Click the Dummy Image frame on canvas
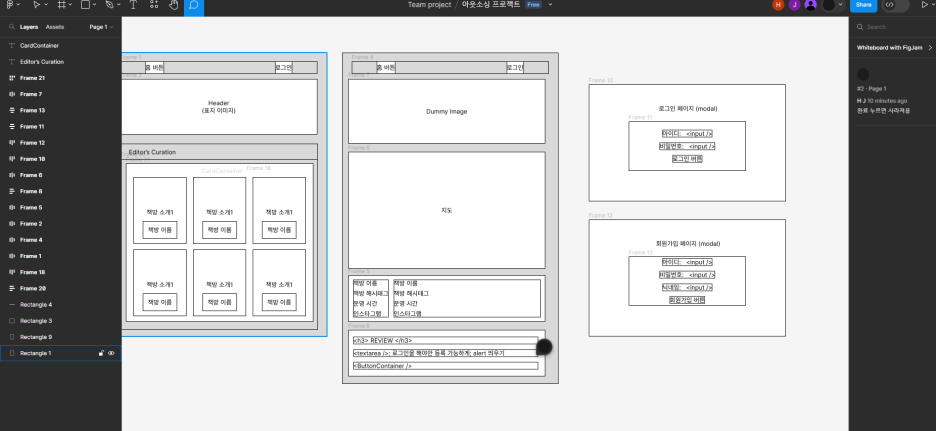Viewport: 936px width, 431px height. (x=447, y=112)
